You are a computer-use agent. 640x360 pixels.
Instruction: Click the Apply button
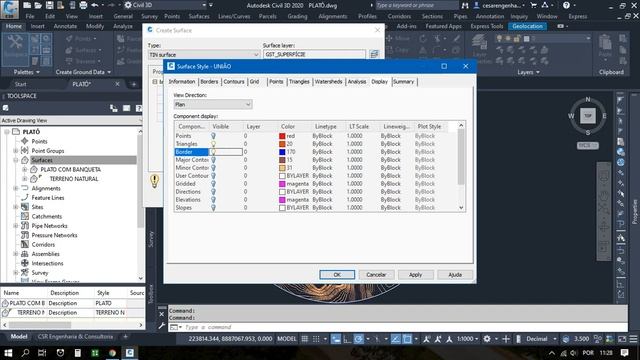coord(416,275)
